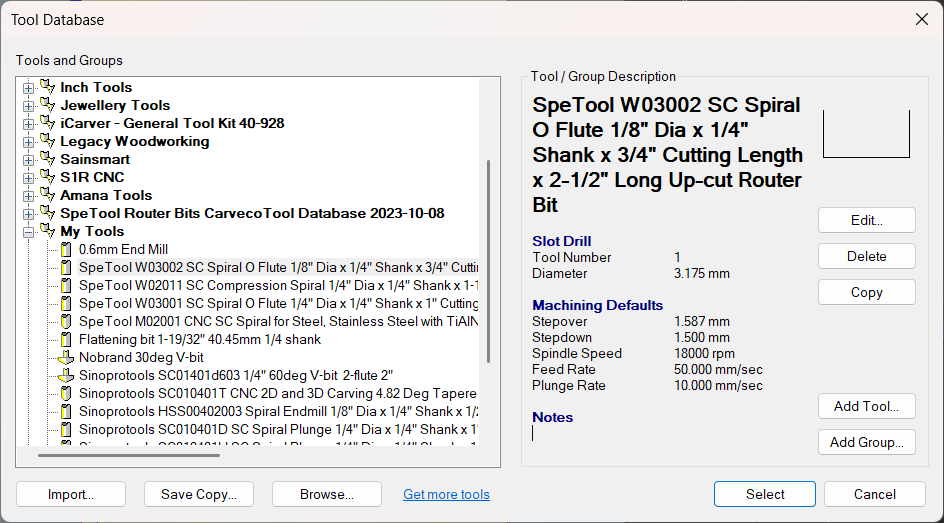Screen dimensions: 944x523
Task: Select Legacy Woodworking group in tree
Action: pyautogui.click(x=134, y=142)
